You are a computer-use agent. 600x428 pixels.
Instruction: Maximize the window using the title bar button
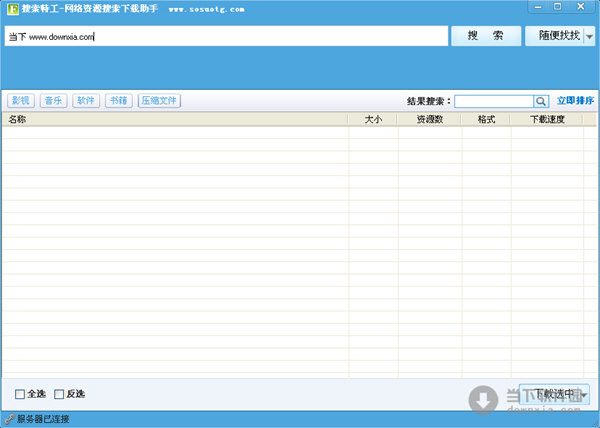tap(557, 7)
